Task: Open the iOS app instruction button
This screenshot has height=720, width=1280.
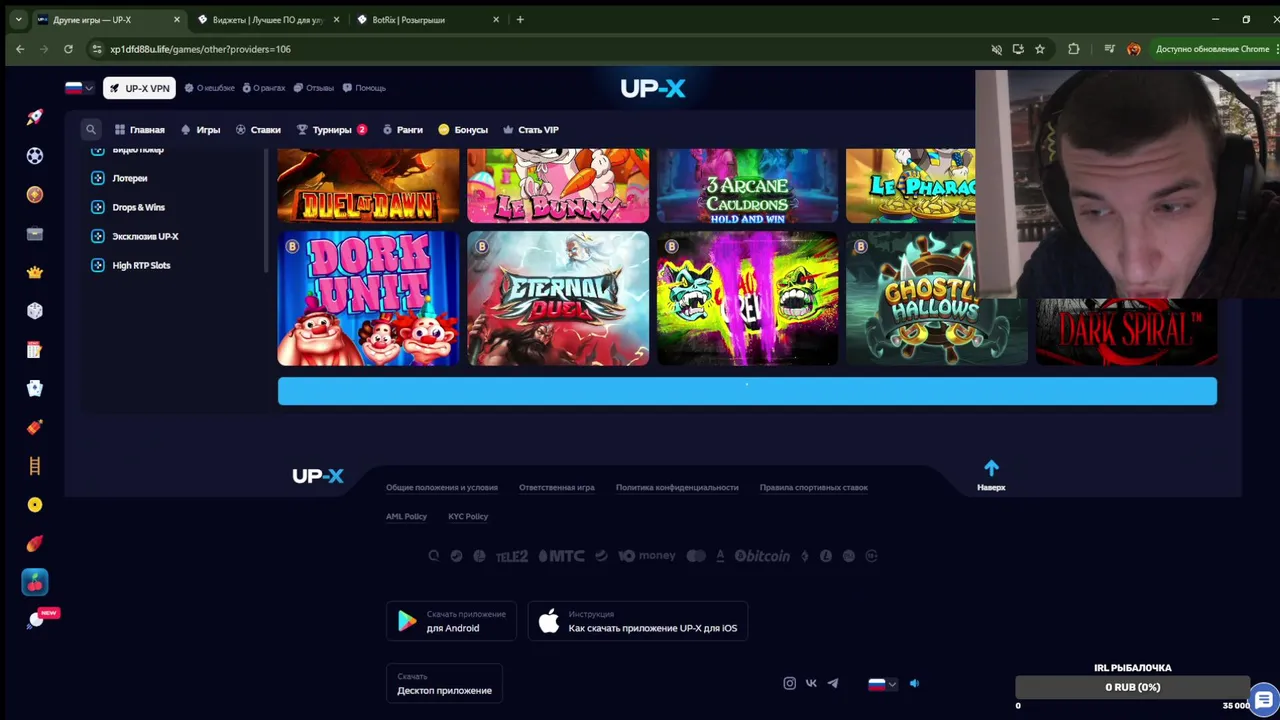Action: coord(638,621)
